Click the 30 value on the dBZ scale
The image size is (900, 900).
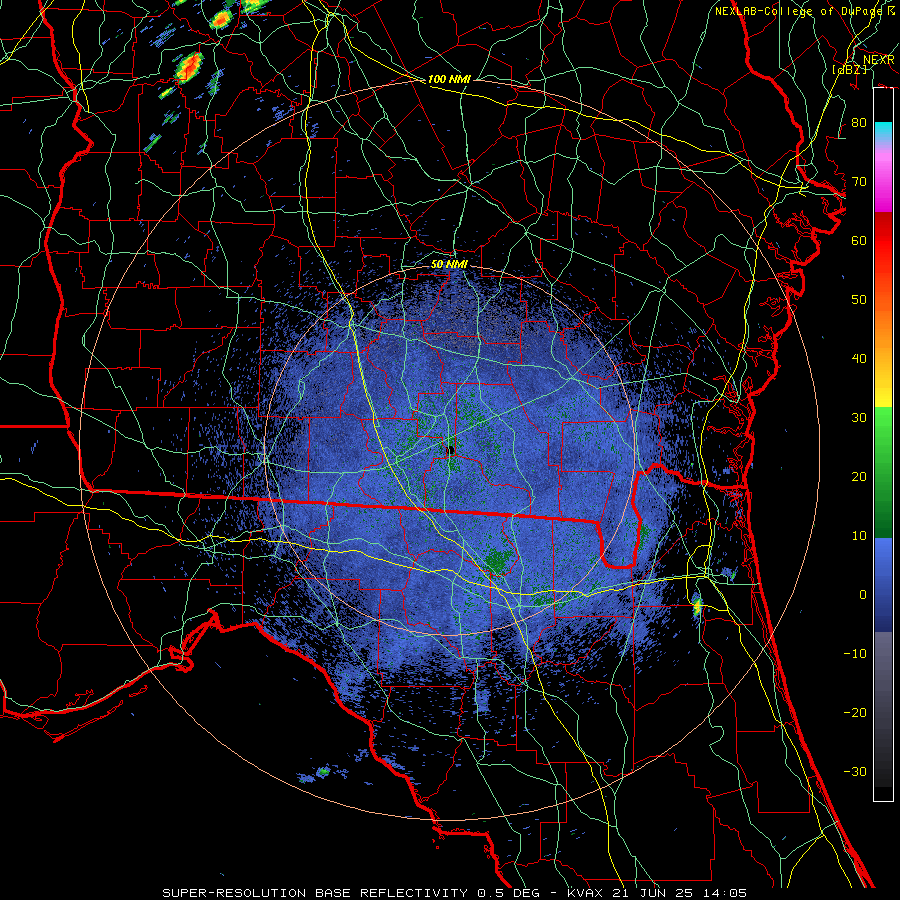click(859, 418)
